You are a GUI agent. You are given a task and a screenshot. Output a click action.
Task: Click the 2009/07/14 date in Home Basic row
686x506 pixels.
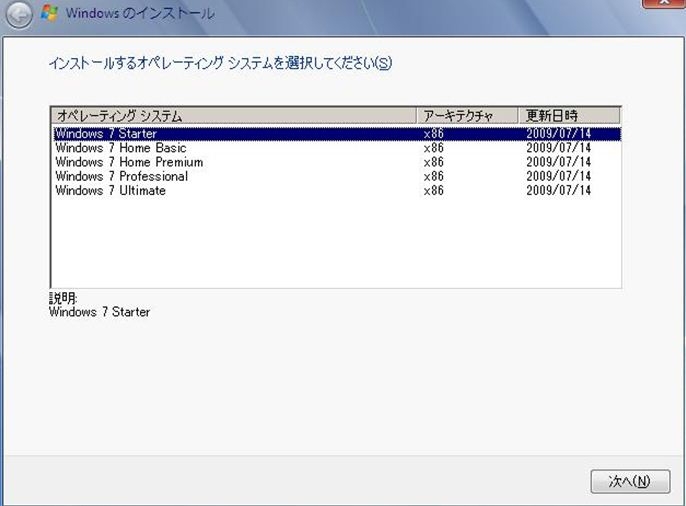[x=558, y=148]
